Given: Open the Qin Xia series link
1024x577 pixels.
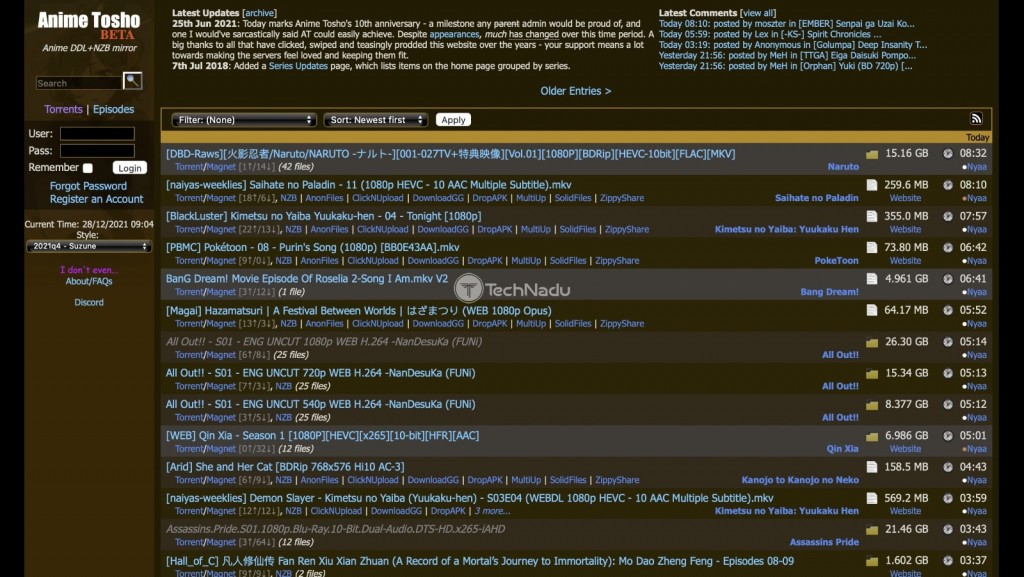Looking at the screenshot, I should tap(842, 448).
